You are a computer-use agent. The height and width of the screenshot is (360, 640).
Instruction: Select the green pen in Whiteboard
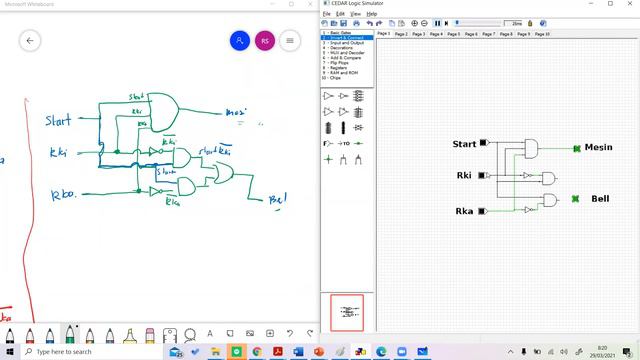tap(70, 335)
